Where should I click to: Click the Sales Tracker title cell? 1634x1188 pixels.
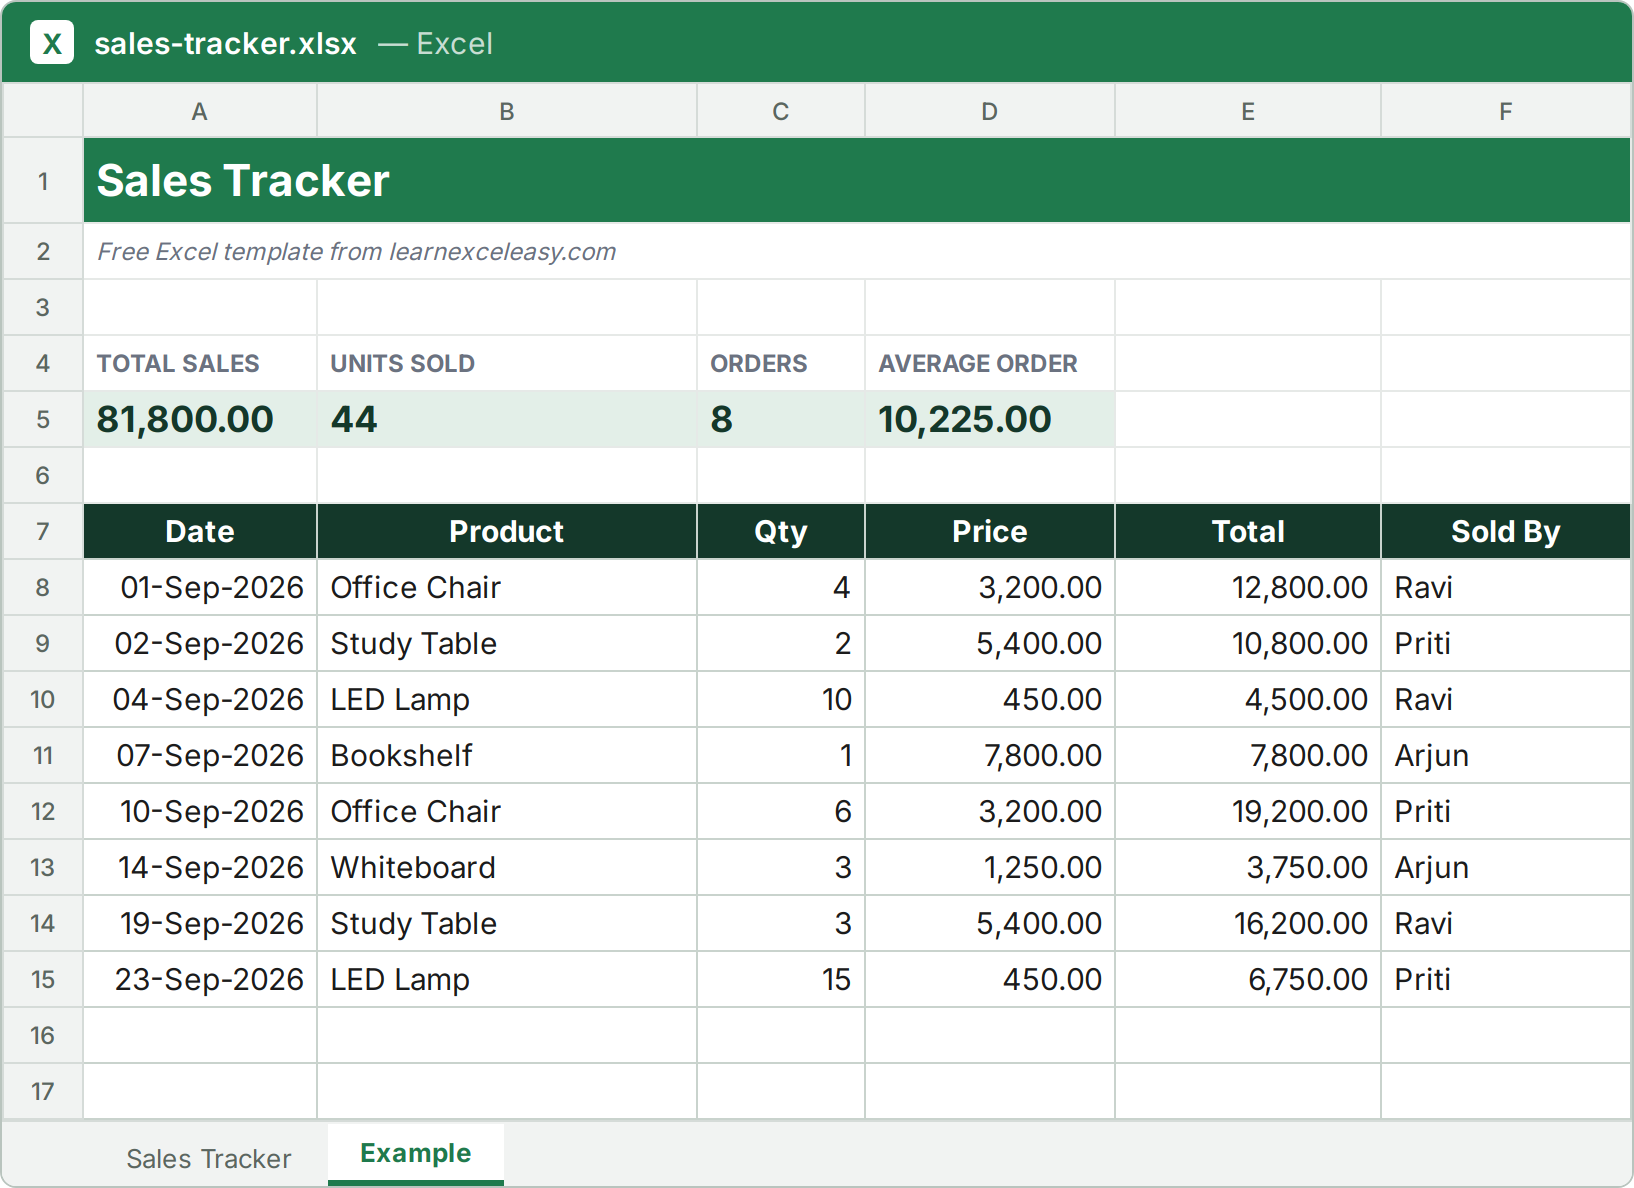pos(857,181)
